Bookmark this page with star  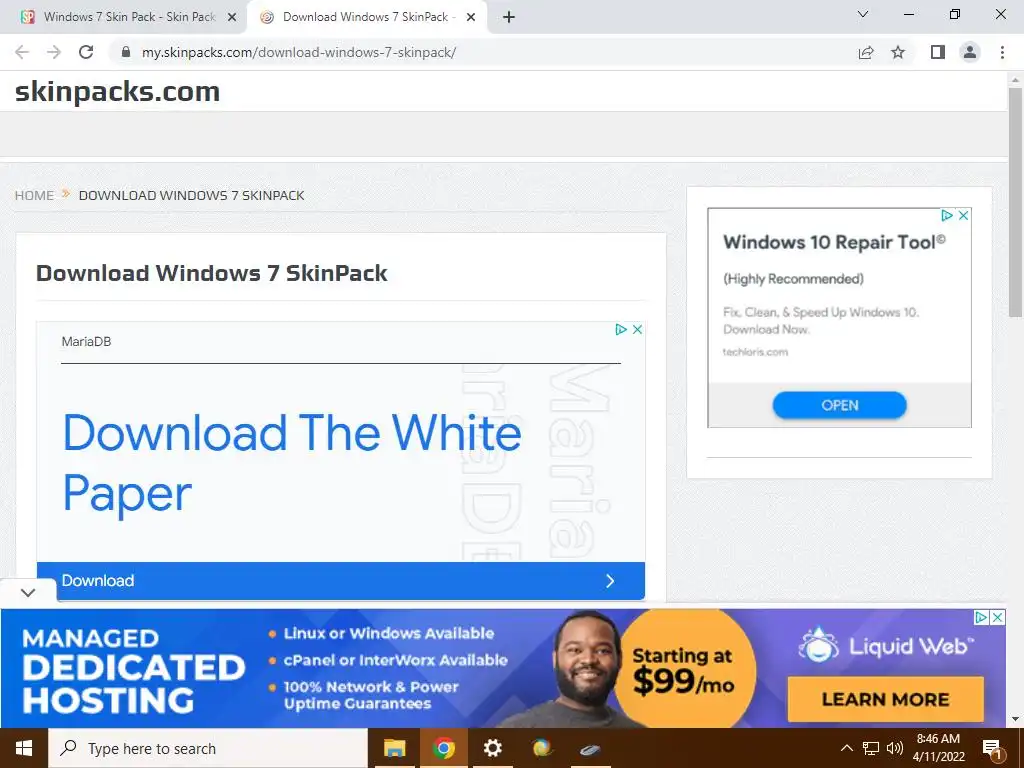coord(898,52)
